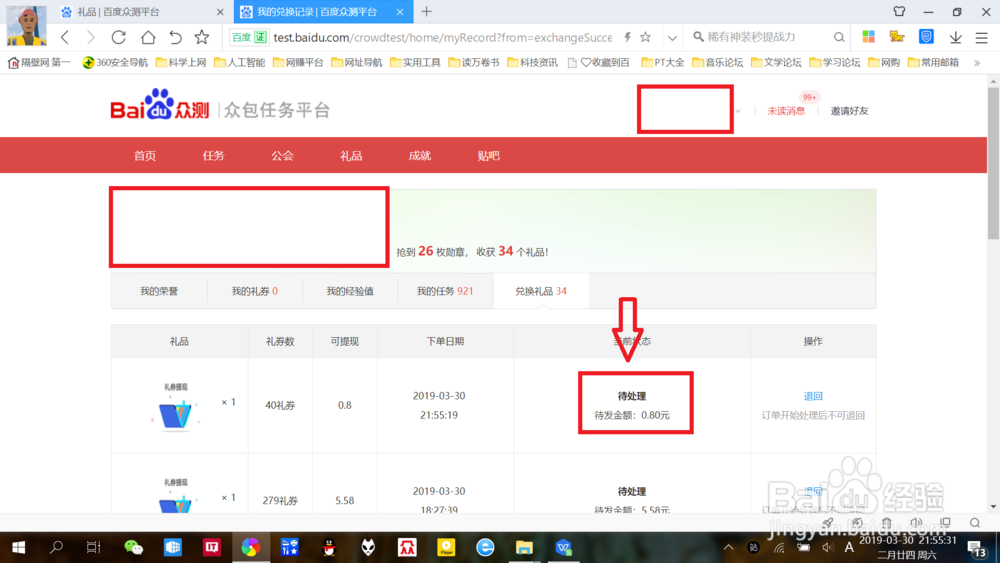Open 音乐论坛 bookmark folder

point(717,62)
